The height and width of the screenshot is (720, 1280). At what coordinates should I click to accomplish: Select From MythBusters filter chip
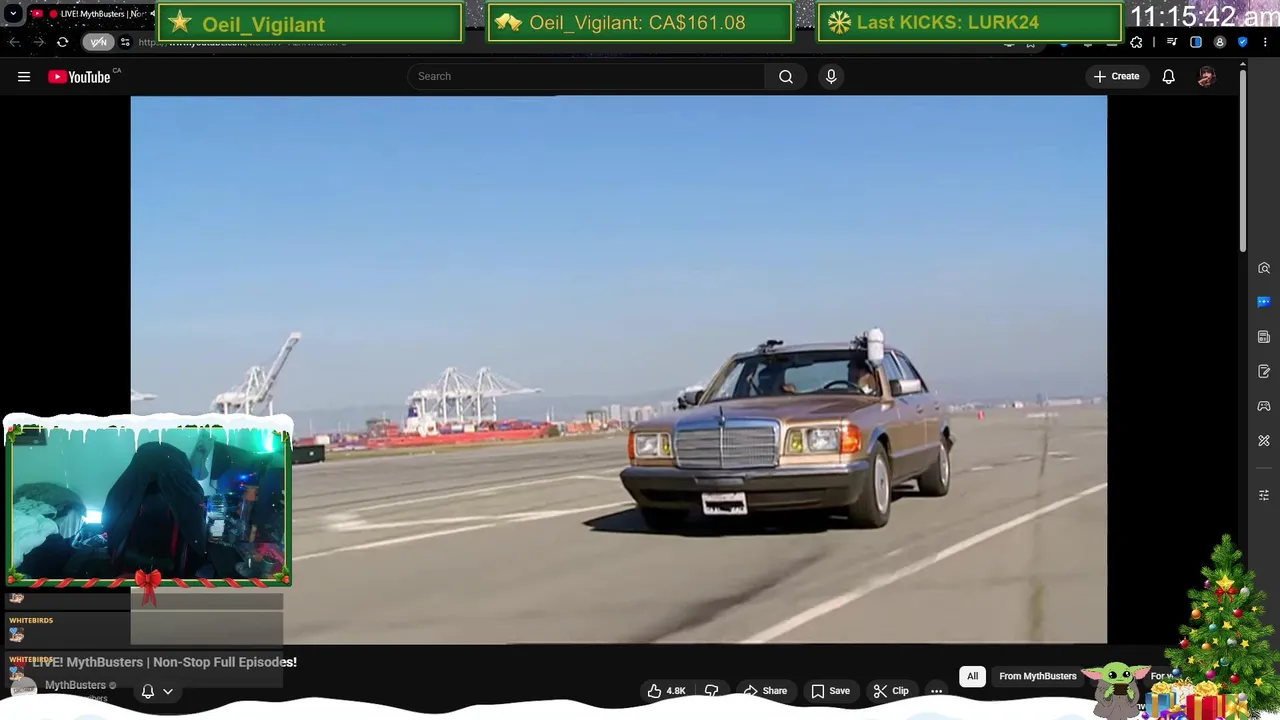pyautogui.click(x=1038, y=676)
